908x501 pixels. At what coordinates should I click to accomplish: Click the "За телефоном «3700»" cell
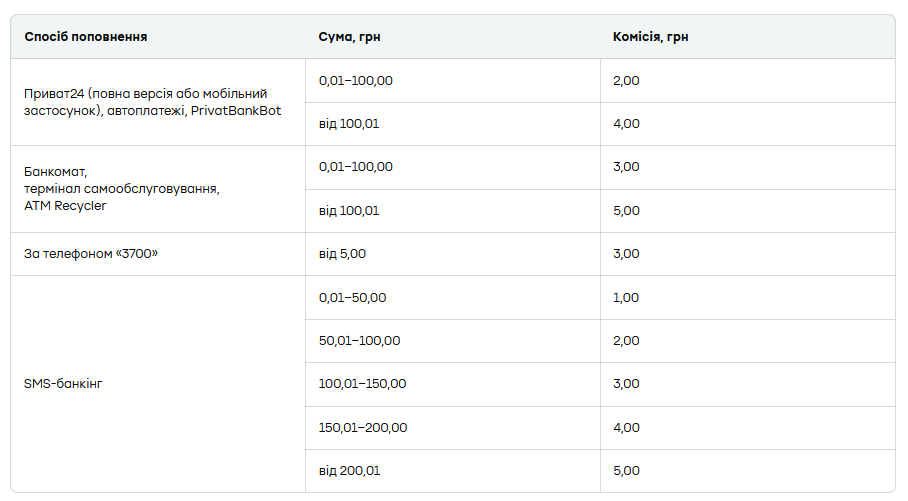point(92,254)
